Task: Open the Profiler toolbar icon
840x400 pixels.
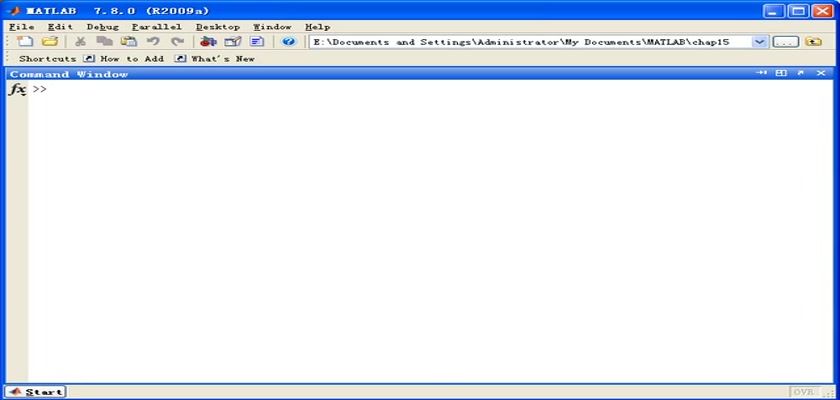Action: pos(257,41)
